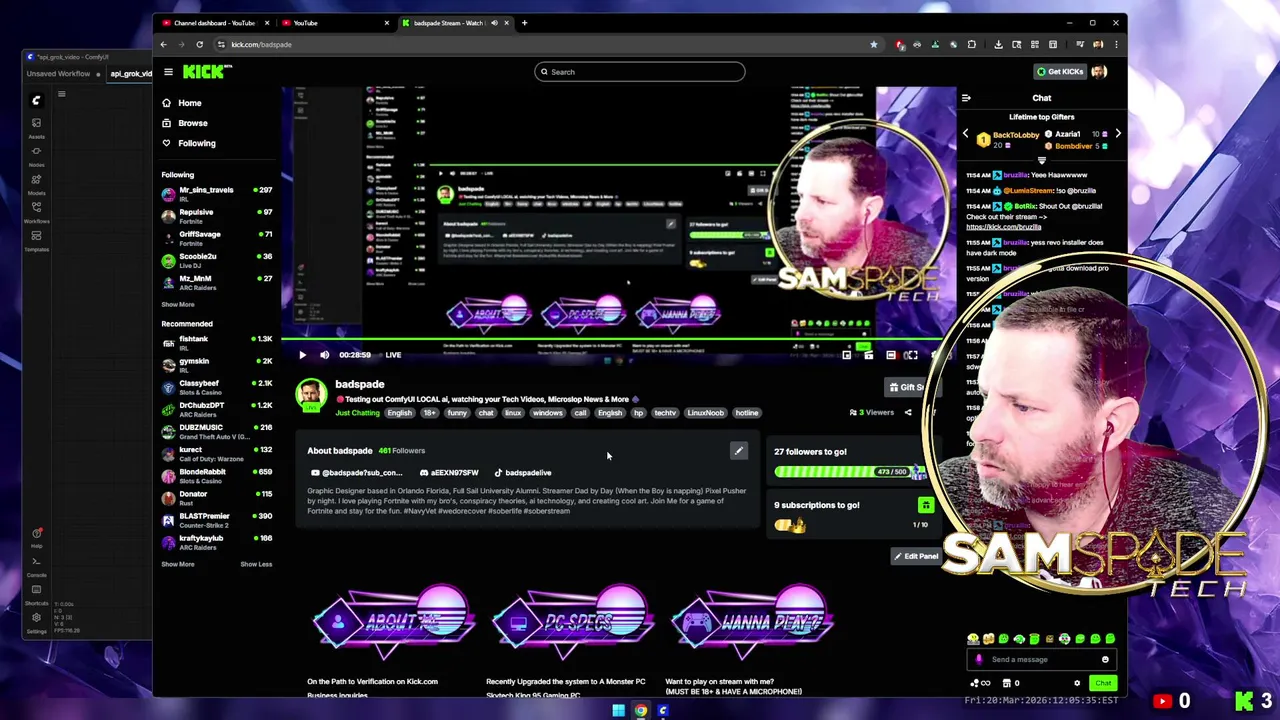Open a new browser tab

[x=525, y=23]
